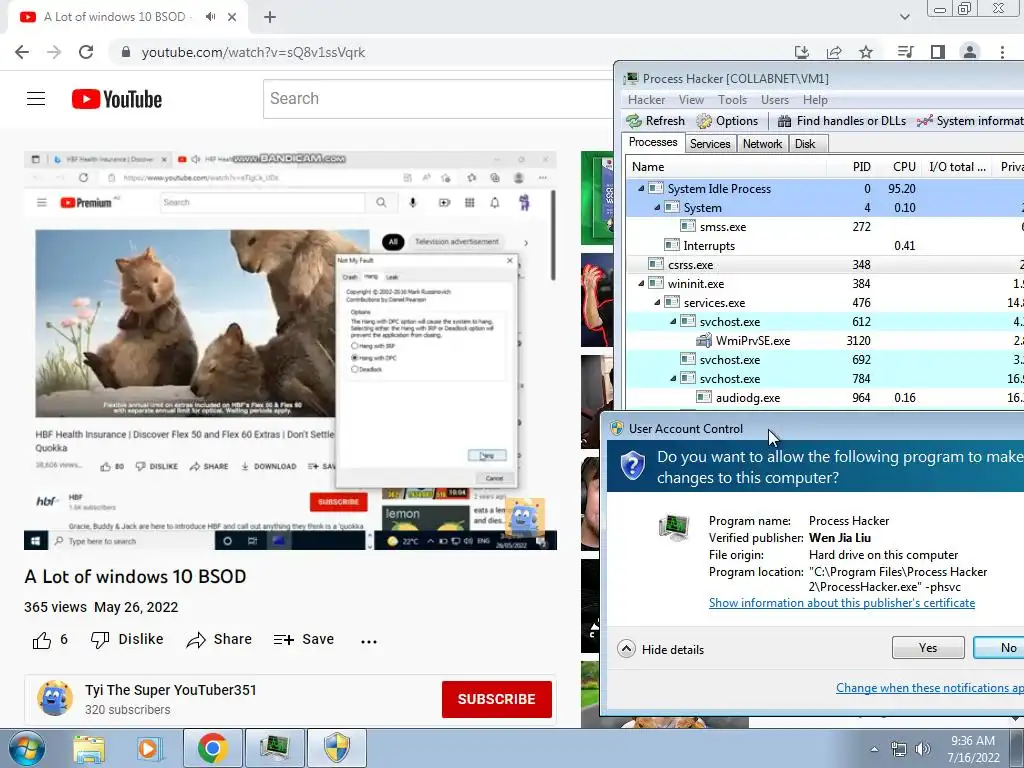Click the Chrome back arrow
Image resolution: width=1024 pixels, height=768 pixels.
[x=22, y=52]
